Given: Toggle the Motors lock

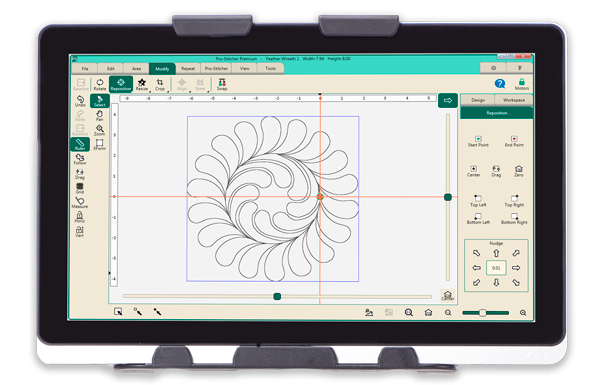Looking at the screenshot, I should coord(522,84).
